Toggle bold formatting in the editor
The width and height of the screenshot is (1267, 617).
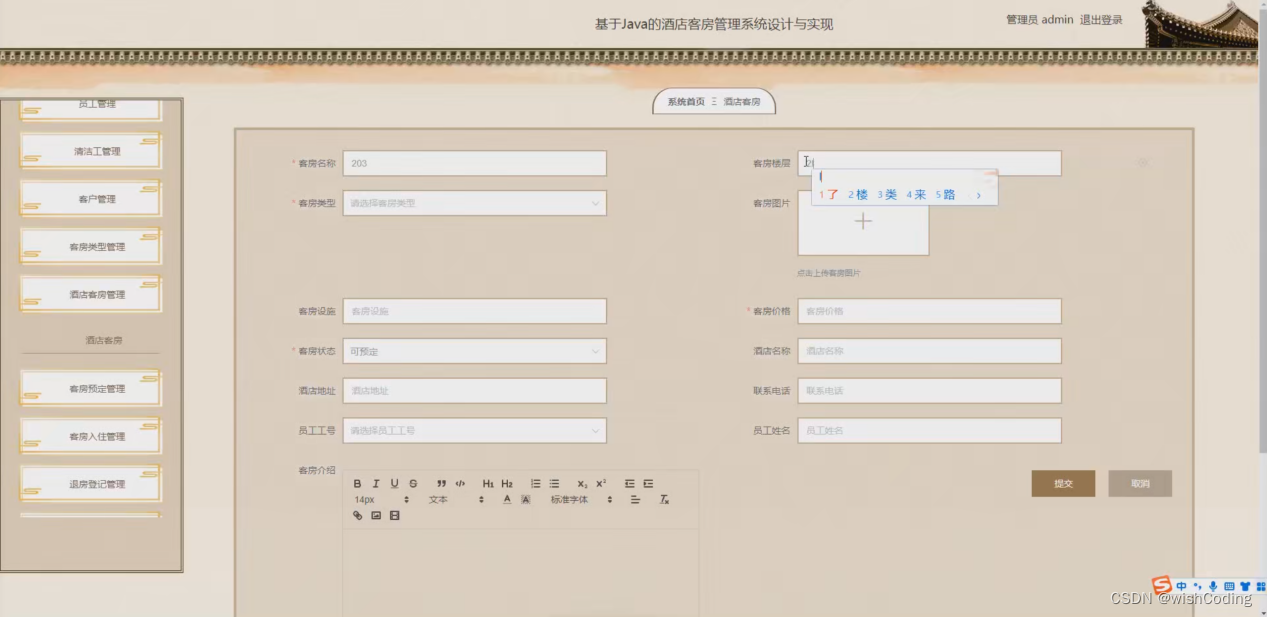[x=358, y=484]
